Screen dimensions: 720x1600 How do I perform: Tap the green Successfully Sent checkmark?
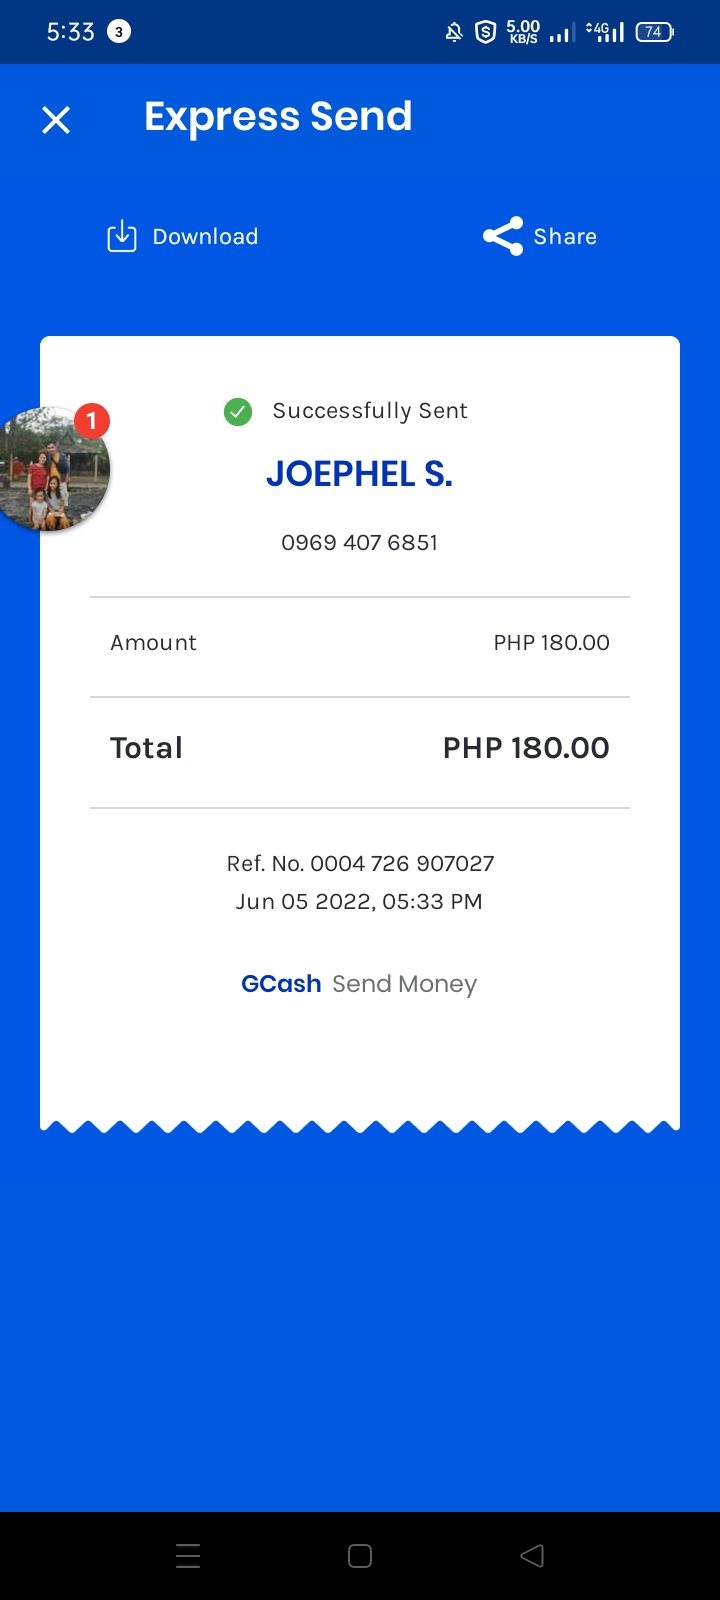pos(238,411)
